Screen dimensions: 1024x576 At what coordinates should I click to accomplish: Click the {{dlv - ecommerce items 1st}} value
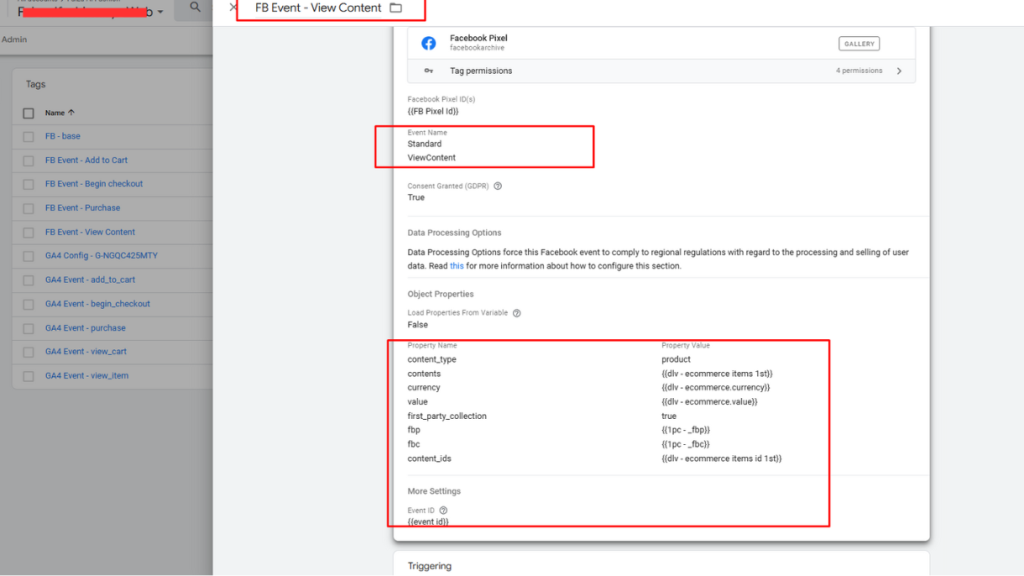pyautogui.click(x=716, y=374)
